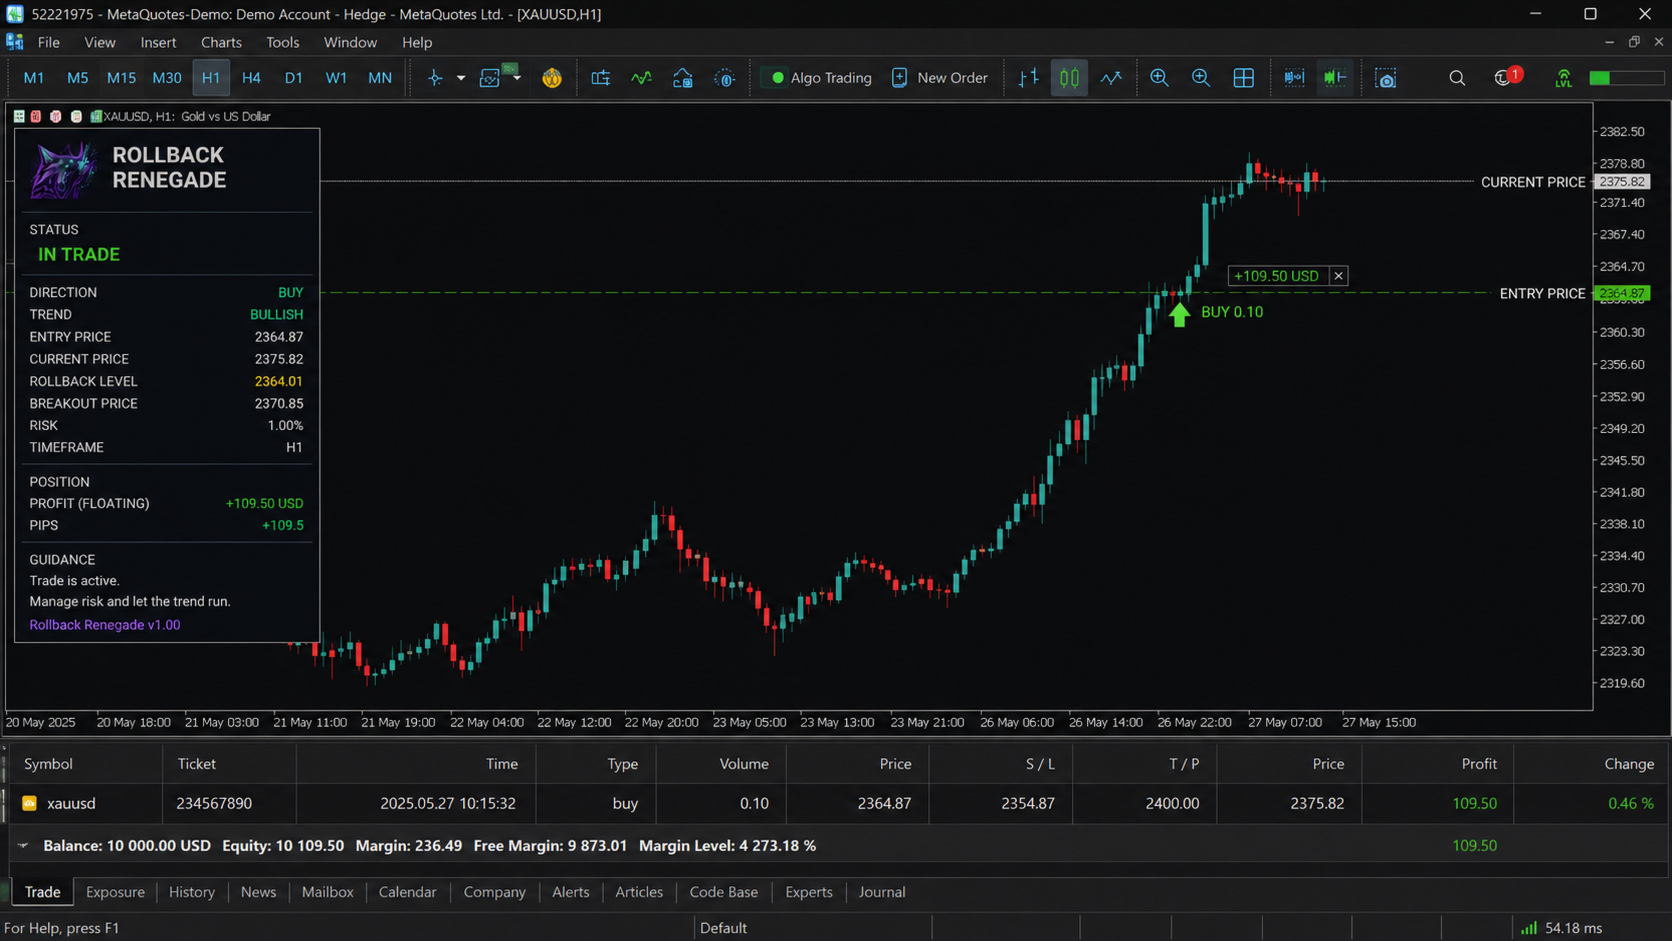Open the chart template dropdown arrow

(517, 78)
